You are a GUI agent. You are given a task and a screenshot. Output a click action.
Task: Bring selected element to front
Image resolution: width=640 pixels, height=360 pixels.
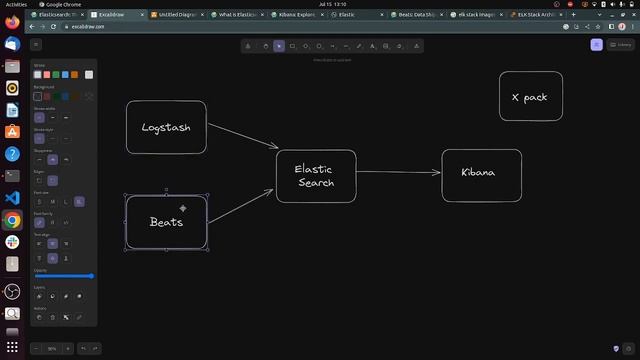(x=80, y=296)
